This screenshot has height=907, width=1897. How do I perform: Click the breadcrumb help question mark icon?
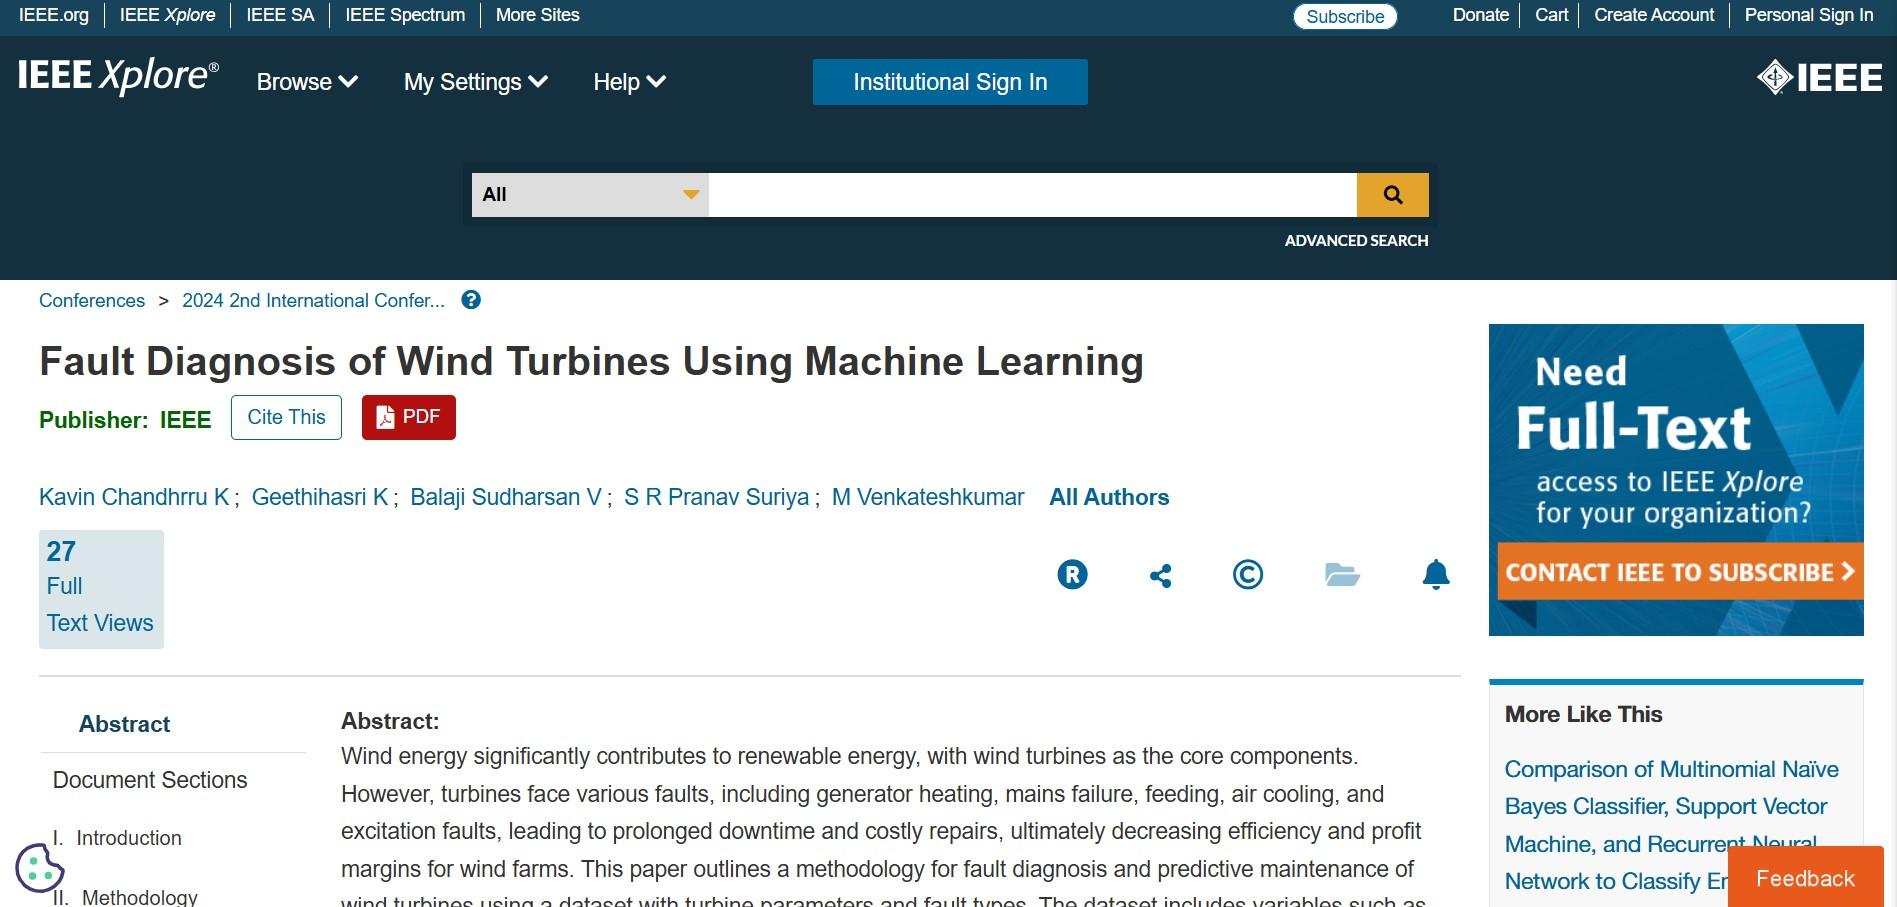[x=471, y=300]
